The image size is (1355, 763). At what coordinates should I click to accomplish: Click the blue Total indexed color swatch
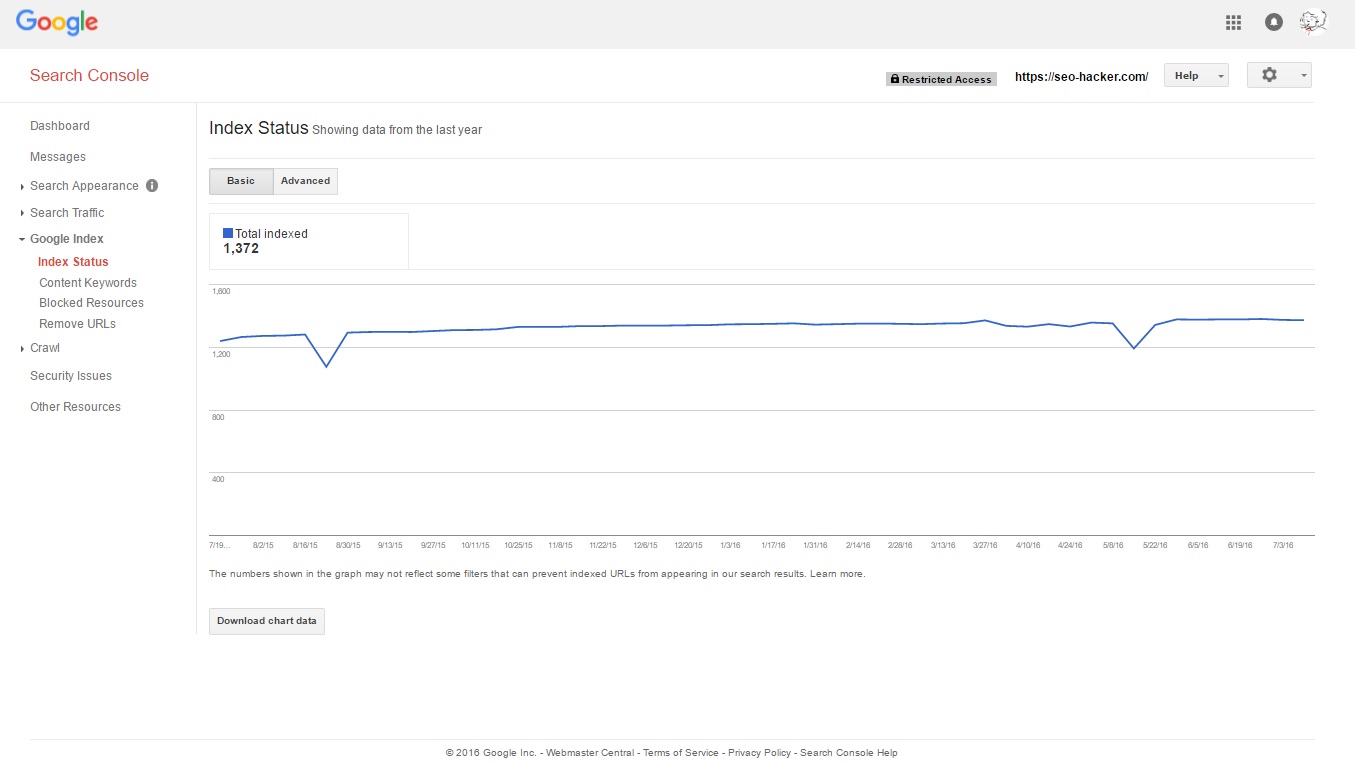[228, 233]
